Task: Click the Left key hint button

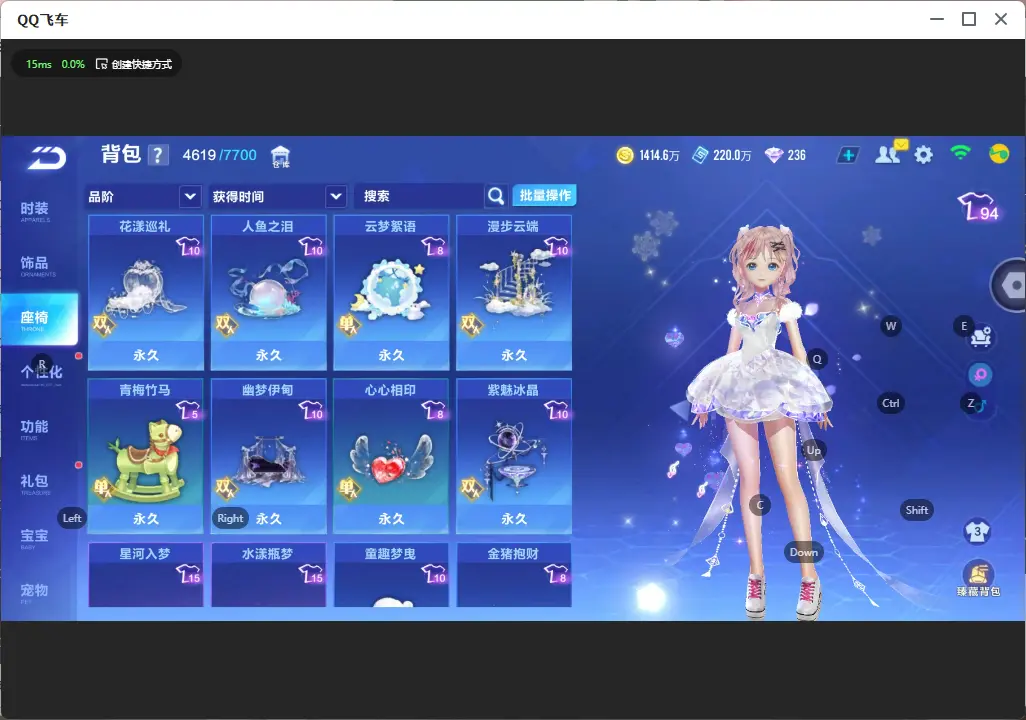Action: 72,518
